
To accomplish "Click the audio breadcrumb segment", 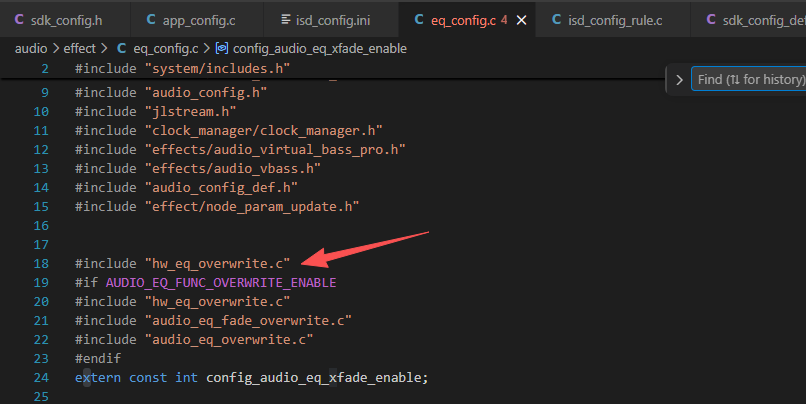I will [x=31, y=48].
